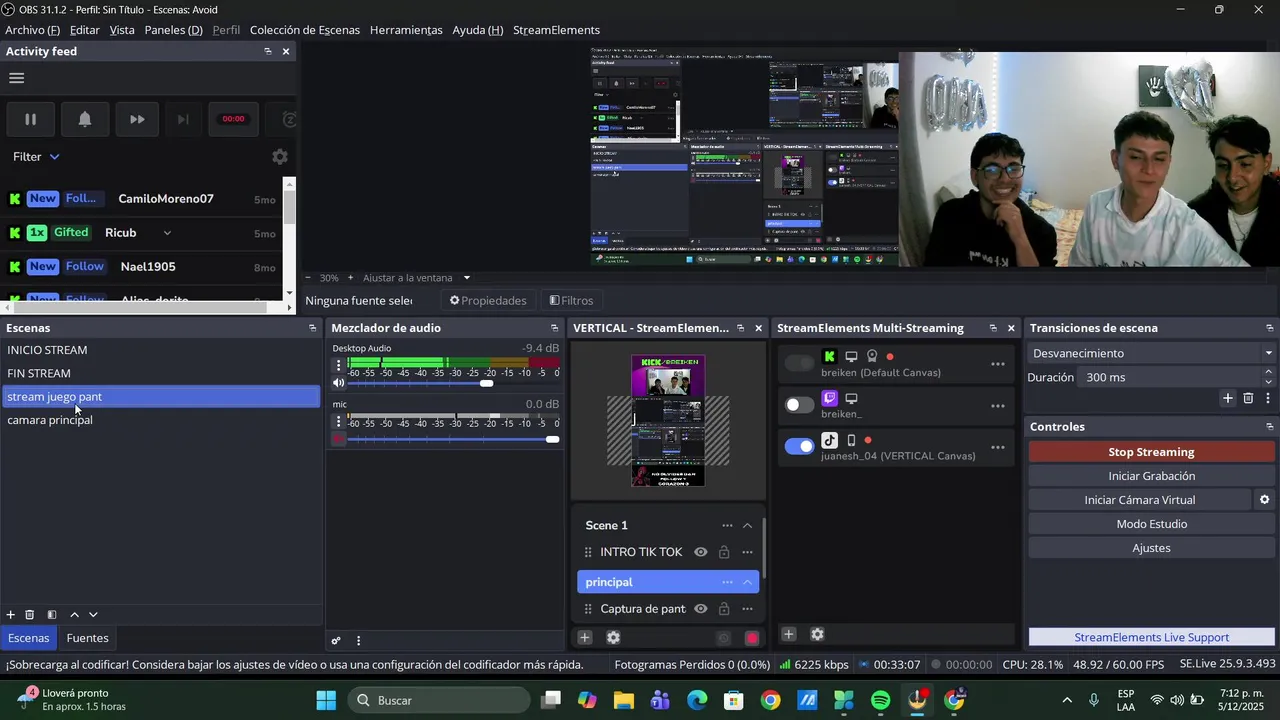Unmute the mic channel
Viewport: 1280px width, 720px height.
point(338,439)
